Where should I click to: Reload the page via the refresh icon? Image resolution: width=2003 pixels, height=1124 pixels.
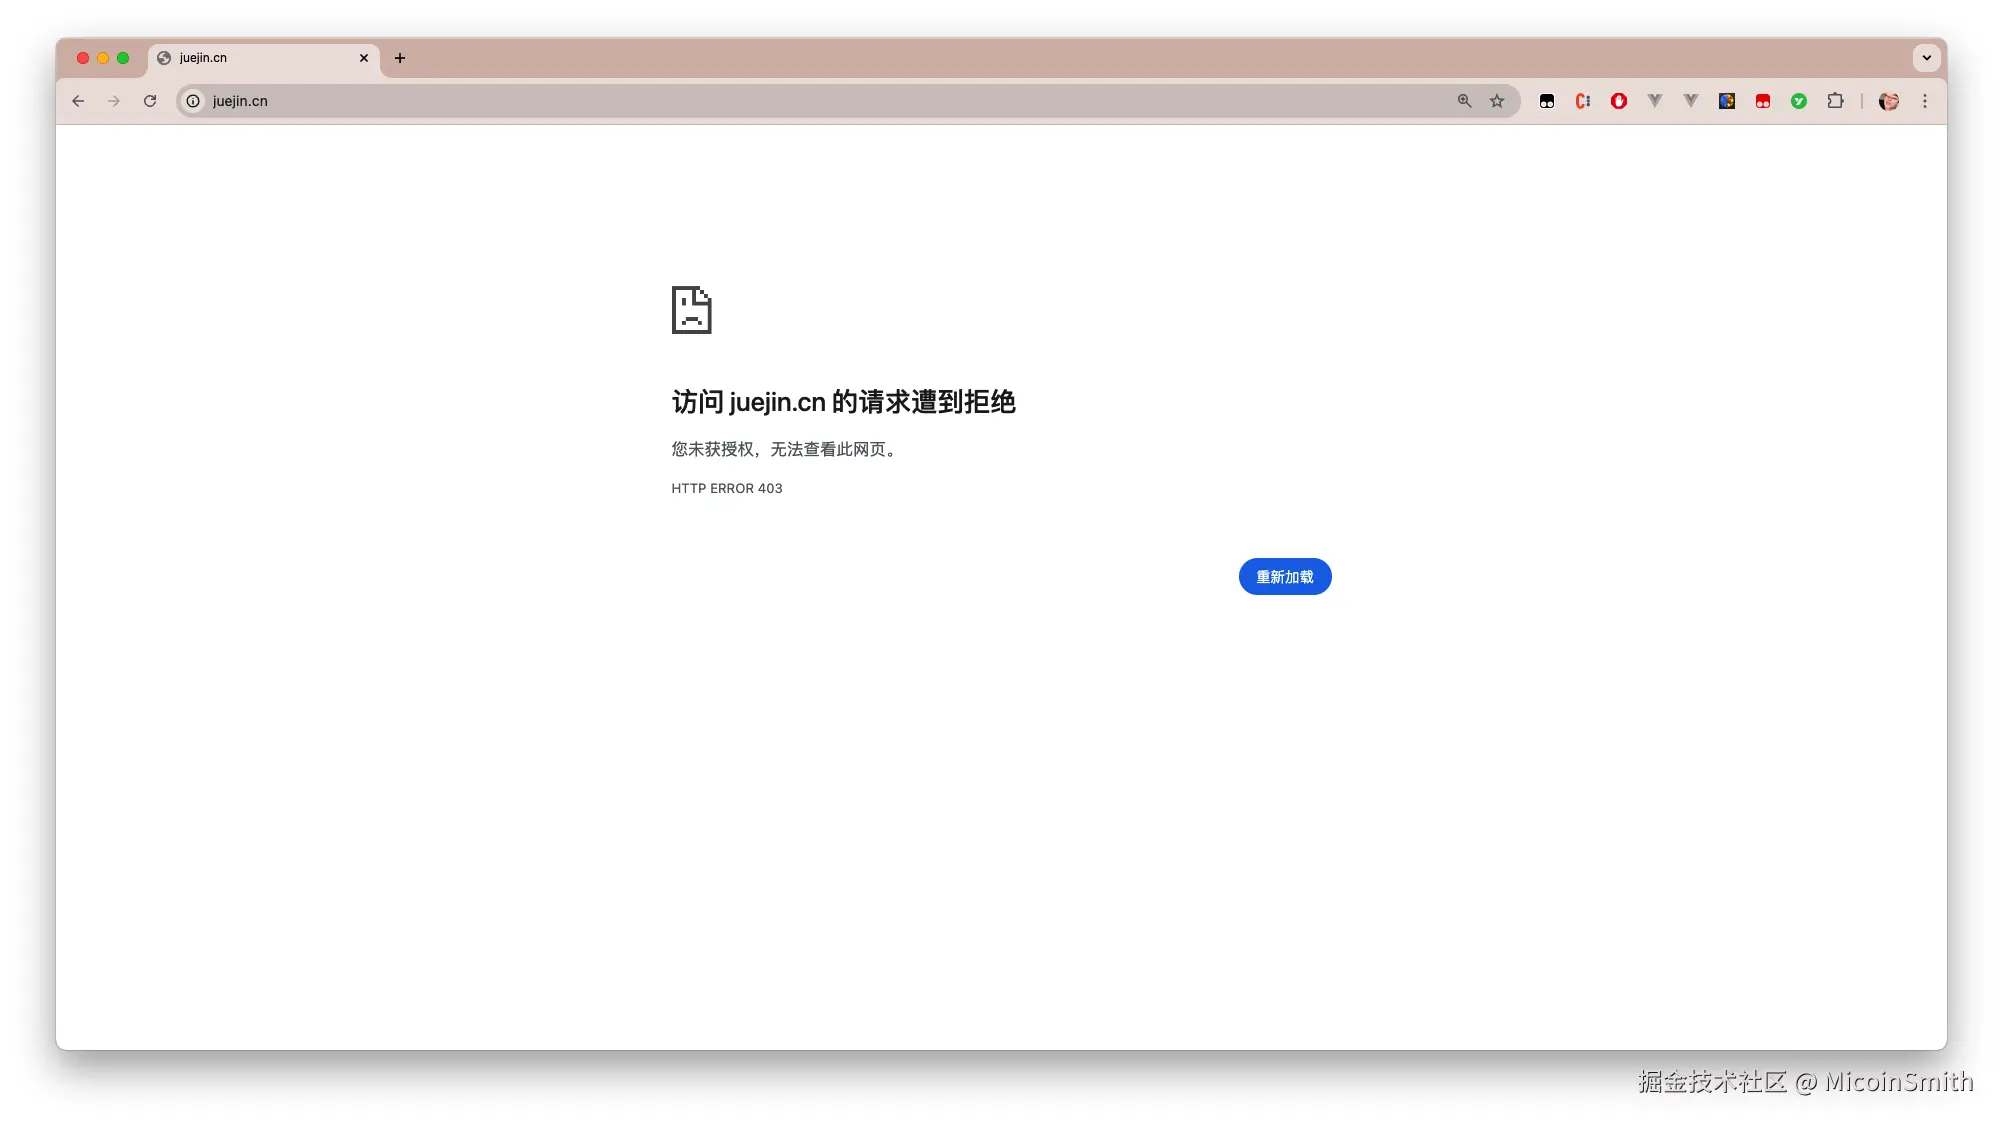click(150, 101)
